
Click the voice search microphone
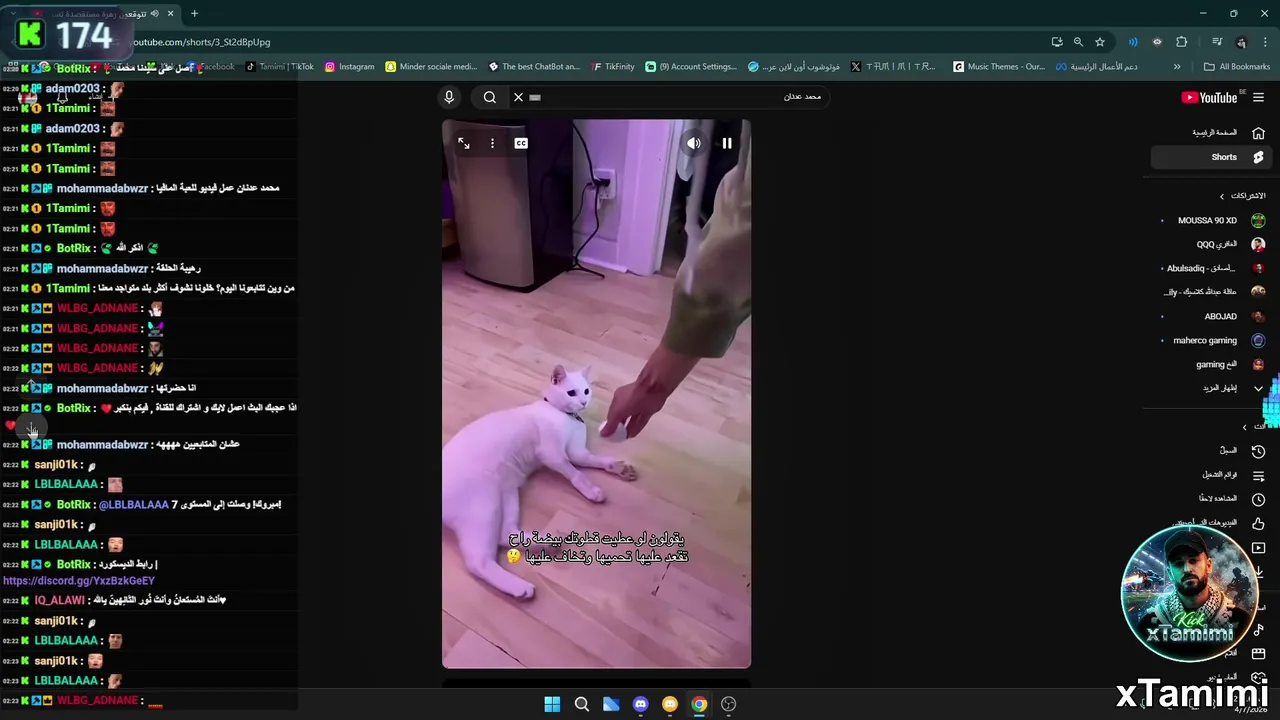click(x=449, y=97)
